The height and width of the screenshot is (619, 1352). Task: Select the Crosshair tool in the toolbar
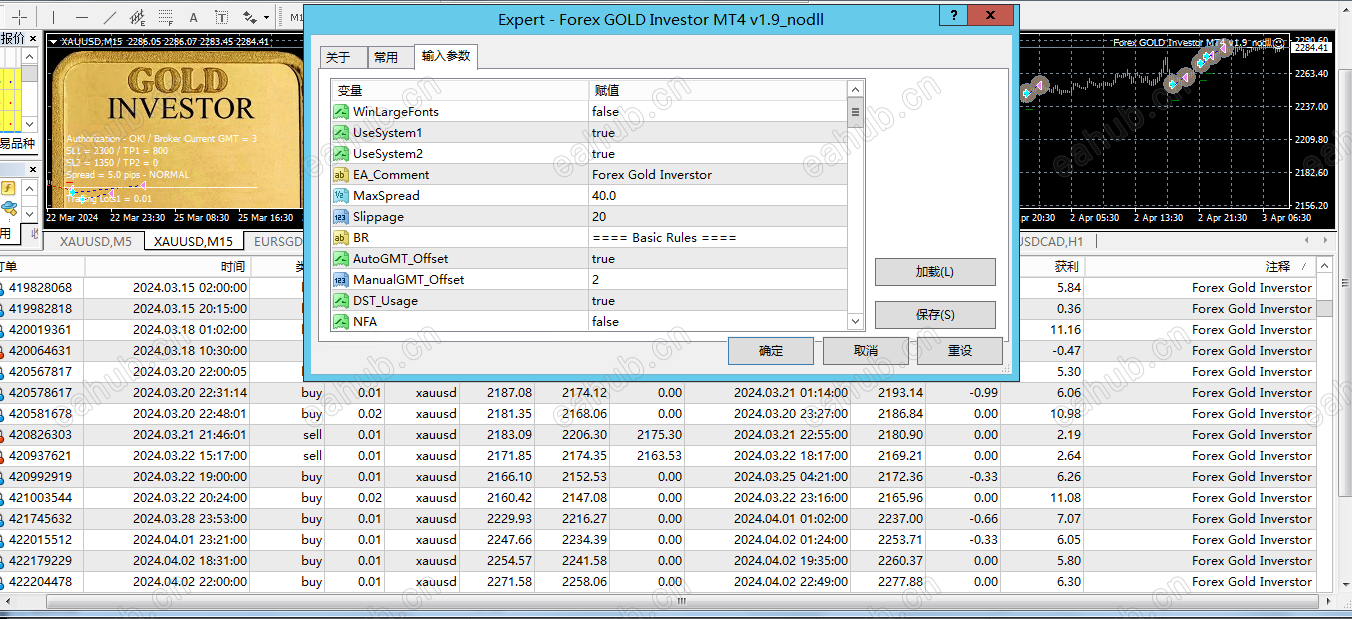point(19,17)
